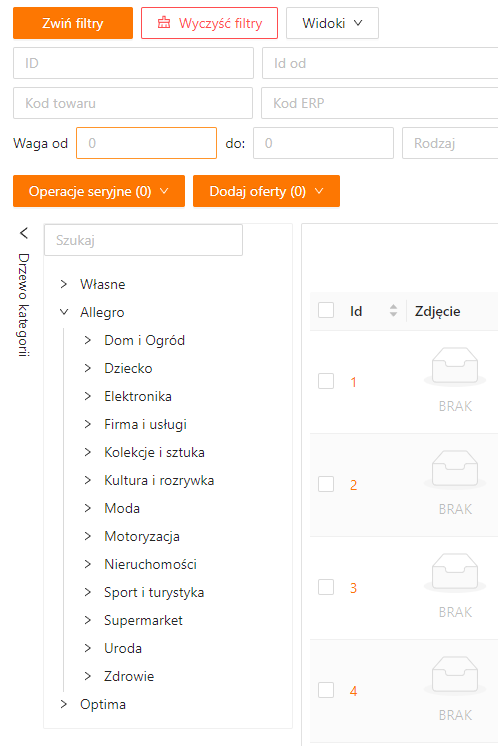Select the Sport i turystyka category
This screenshot has height=746, width=498.
point(154,592)
